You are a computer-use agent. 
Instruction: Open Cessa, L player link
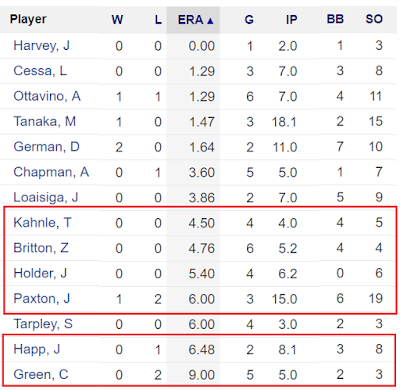point(40,71)
